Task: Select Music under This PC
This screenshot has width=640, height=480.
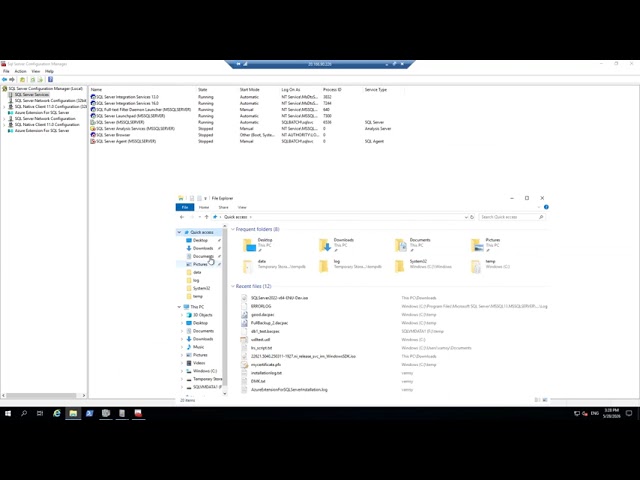Action: pos(198,347)
